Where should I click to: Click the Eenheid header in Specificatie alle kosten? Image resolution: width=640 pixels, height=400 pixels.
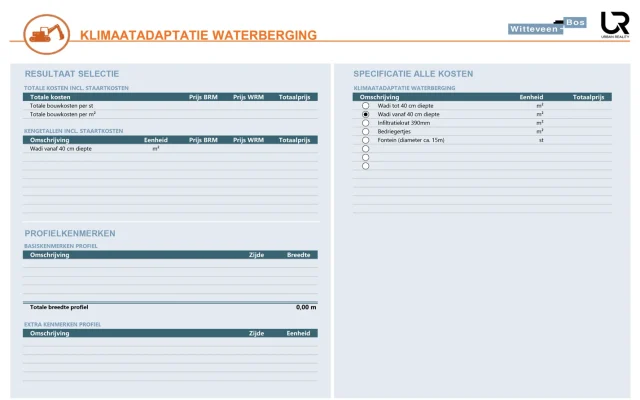(531, 97)
